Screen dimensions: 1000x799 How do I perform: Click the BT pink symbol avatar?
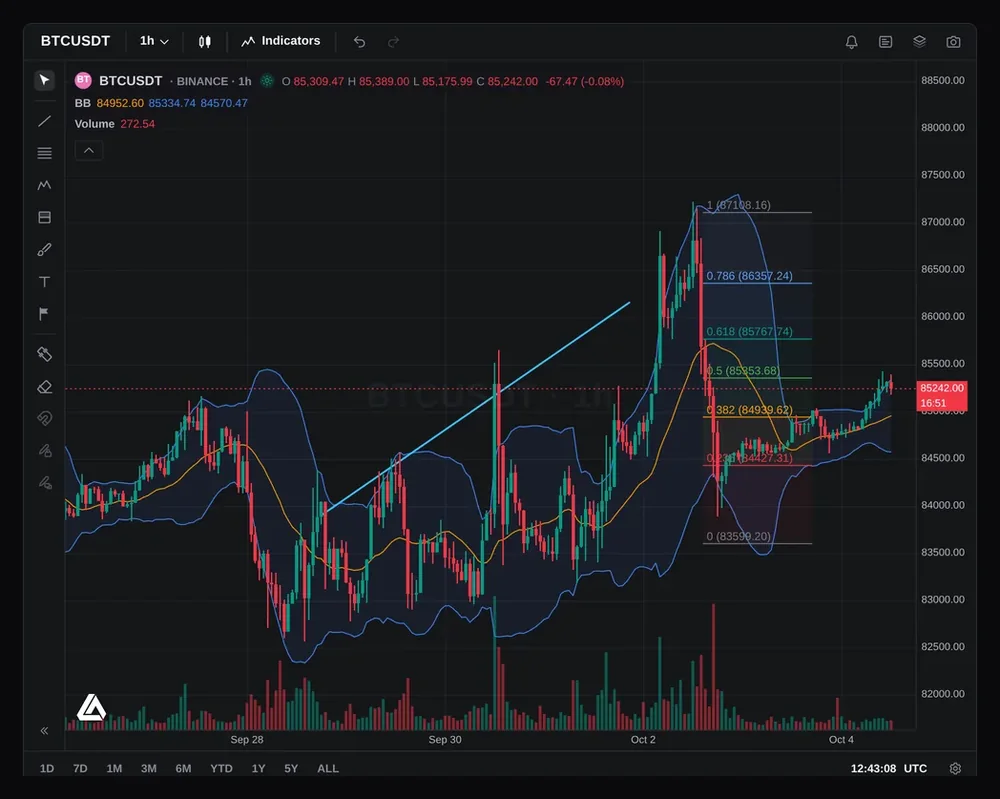[x=83, y=80]
